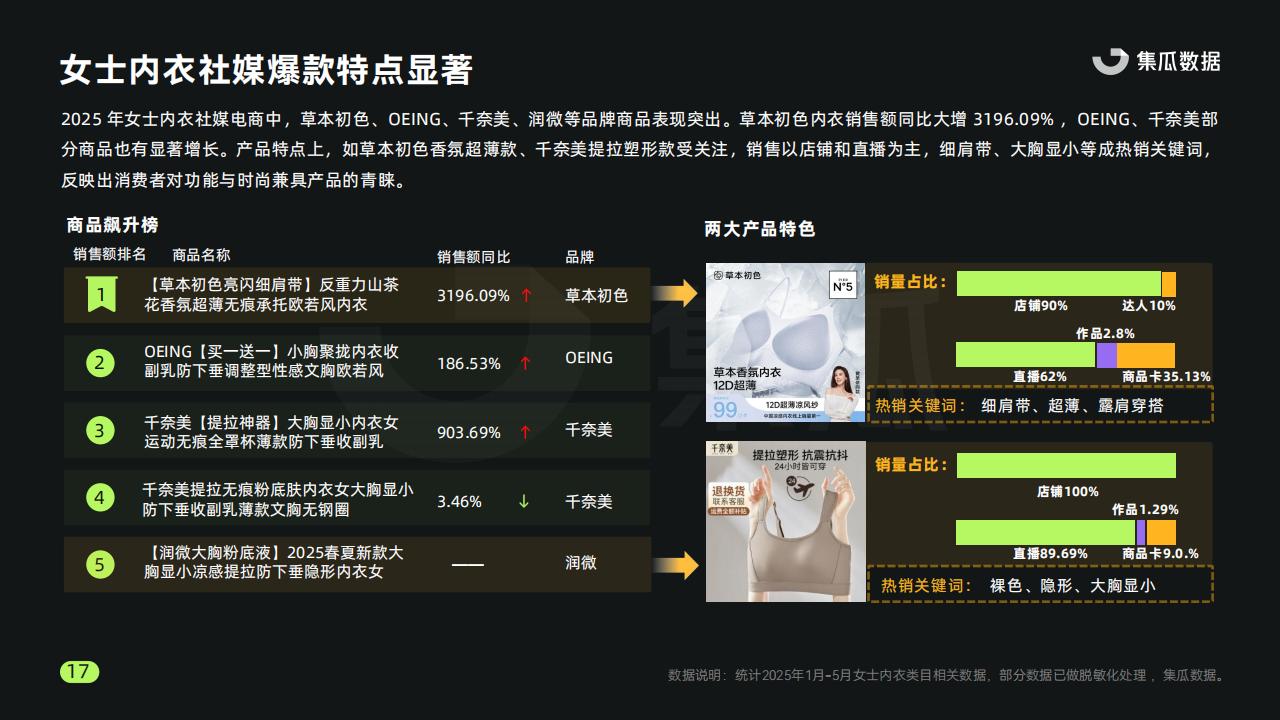The image size is (1280, 720).
Task: Click the intro paragraph starting 2025 年女士内衣
Action: 640,150
